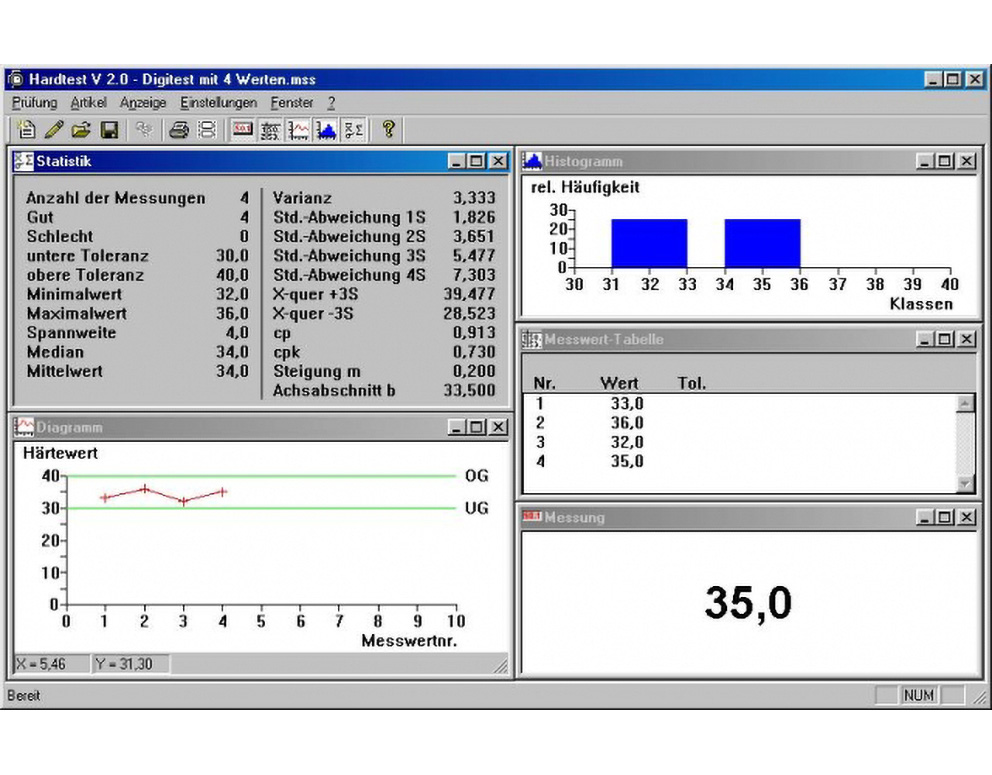
Task: Toggle the Statistik sigma toolbar icon
Action: [x=354, y=130]
